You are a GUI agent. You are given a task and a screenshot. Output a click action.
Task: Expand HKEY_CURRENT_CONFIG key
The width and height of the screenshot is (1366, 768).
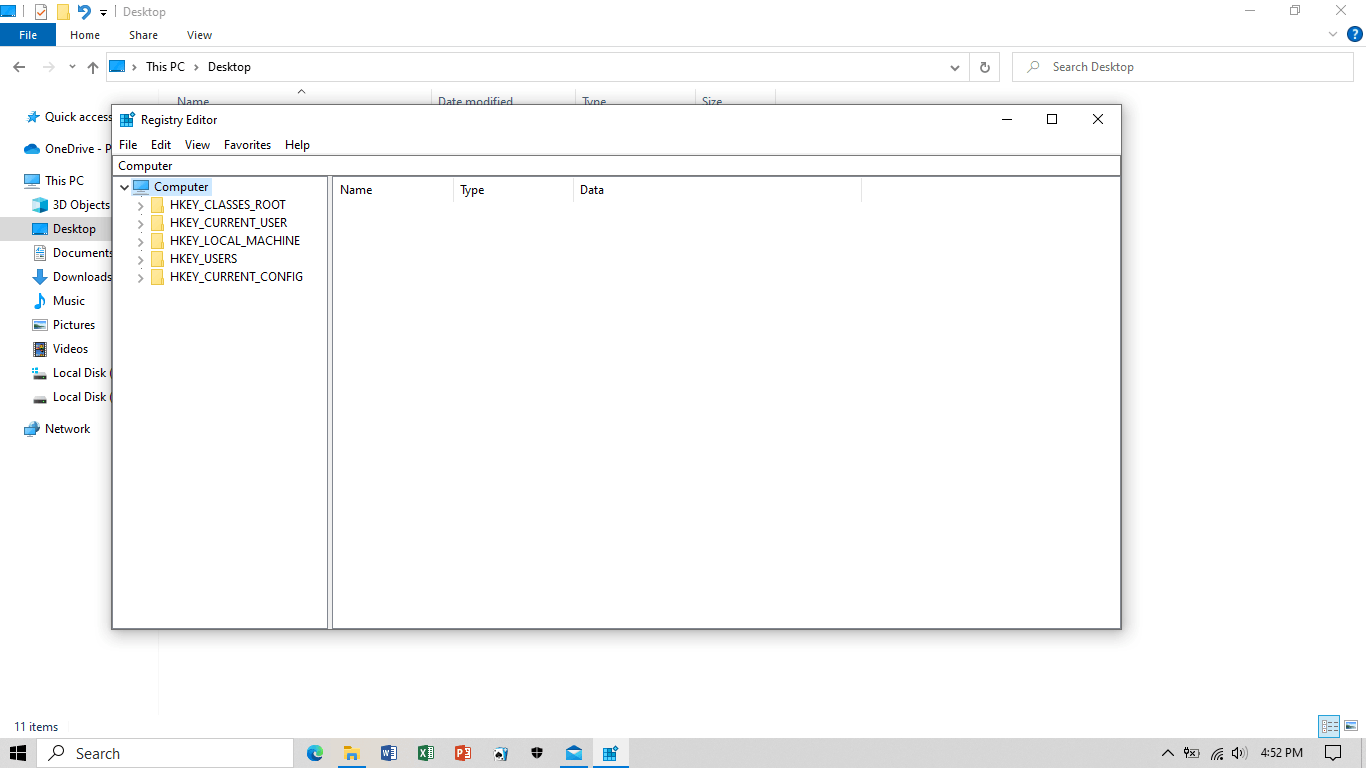click(141, 277)
